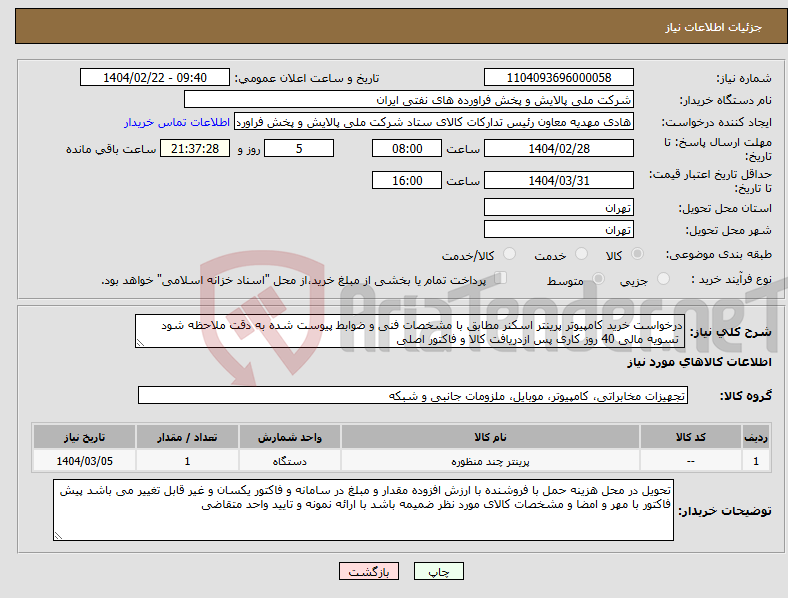Click the need date cell 1404/03/05
The image size is (788, 598).
84,461
